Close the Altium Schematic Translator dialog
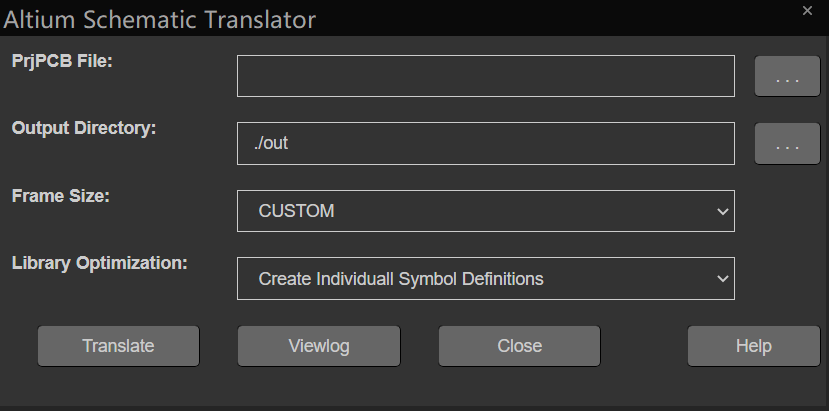829x411 pixels. [x=807, y=11]
